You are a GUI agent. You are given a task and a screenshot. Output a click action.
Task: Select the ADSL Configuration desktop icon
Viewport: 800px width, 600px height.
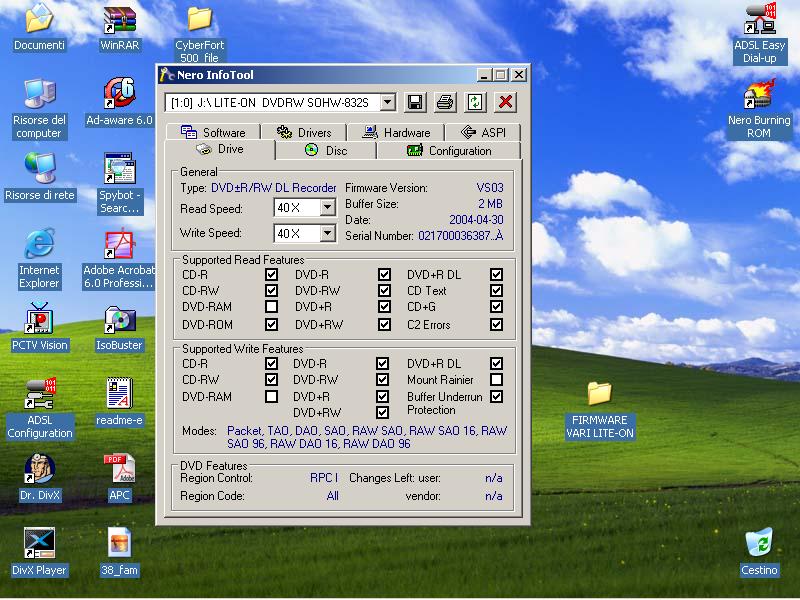(x=39, y=409)
